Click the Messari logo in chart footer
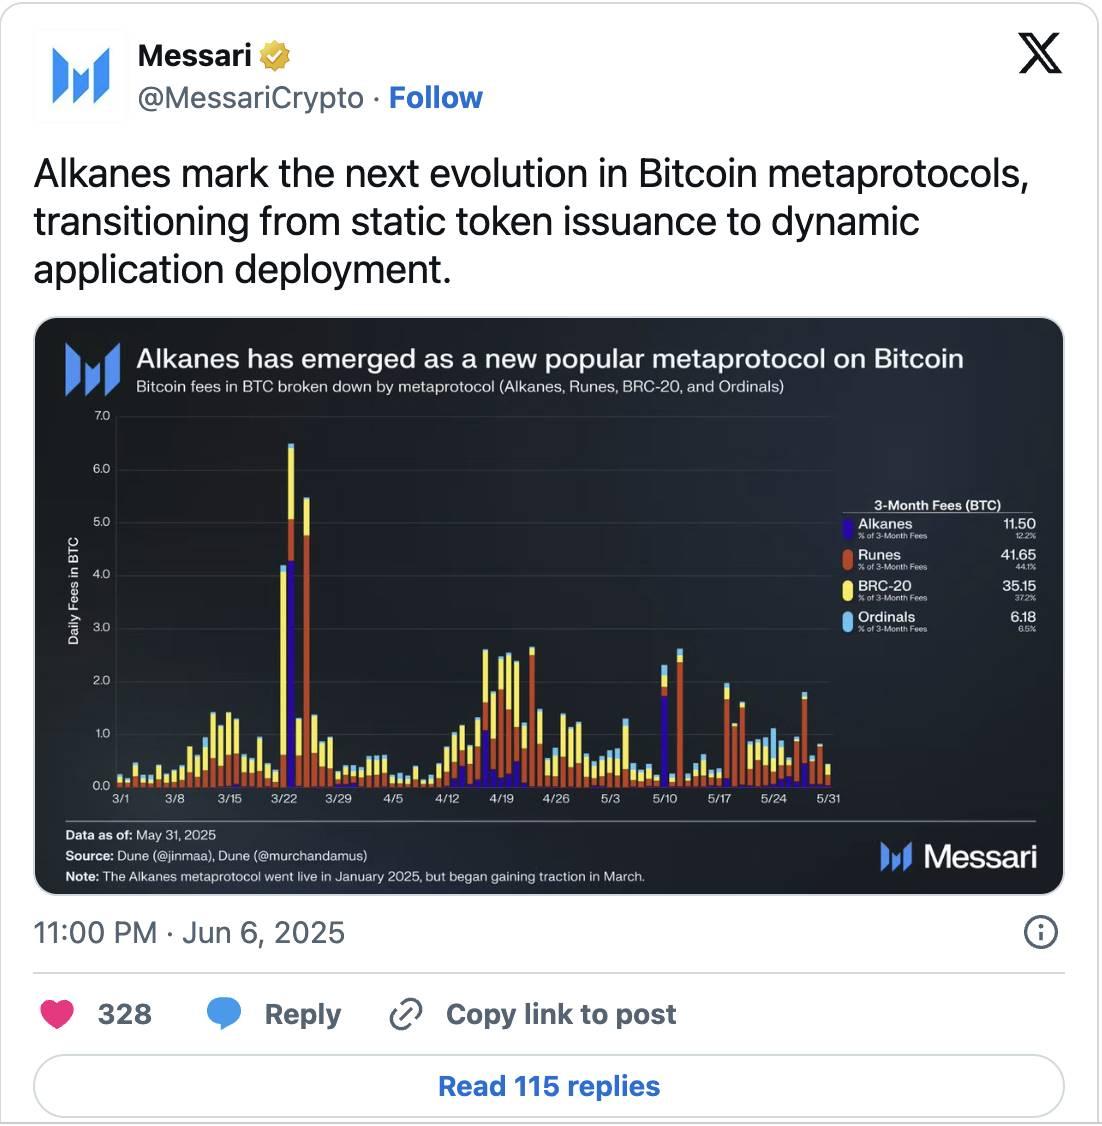The height and width of the screenshot is (1126, 1102). (958, 857)
